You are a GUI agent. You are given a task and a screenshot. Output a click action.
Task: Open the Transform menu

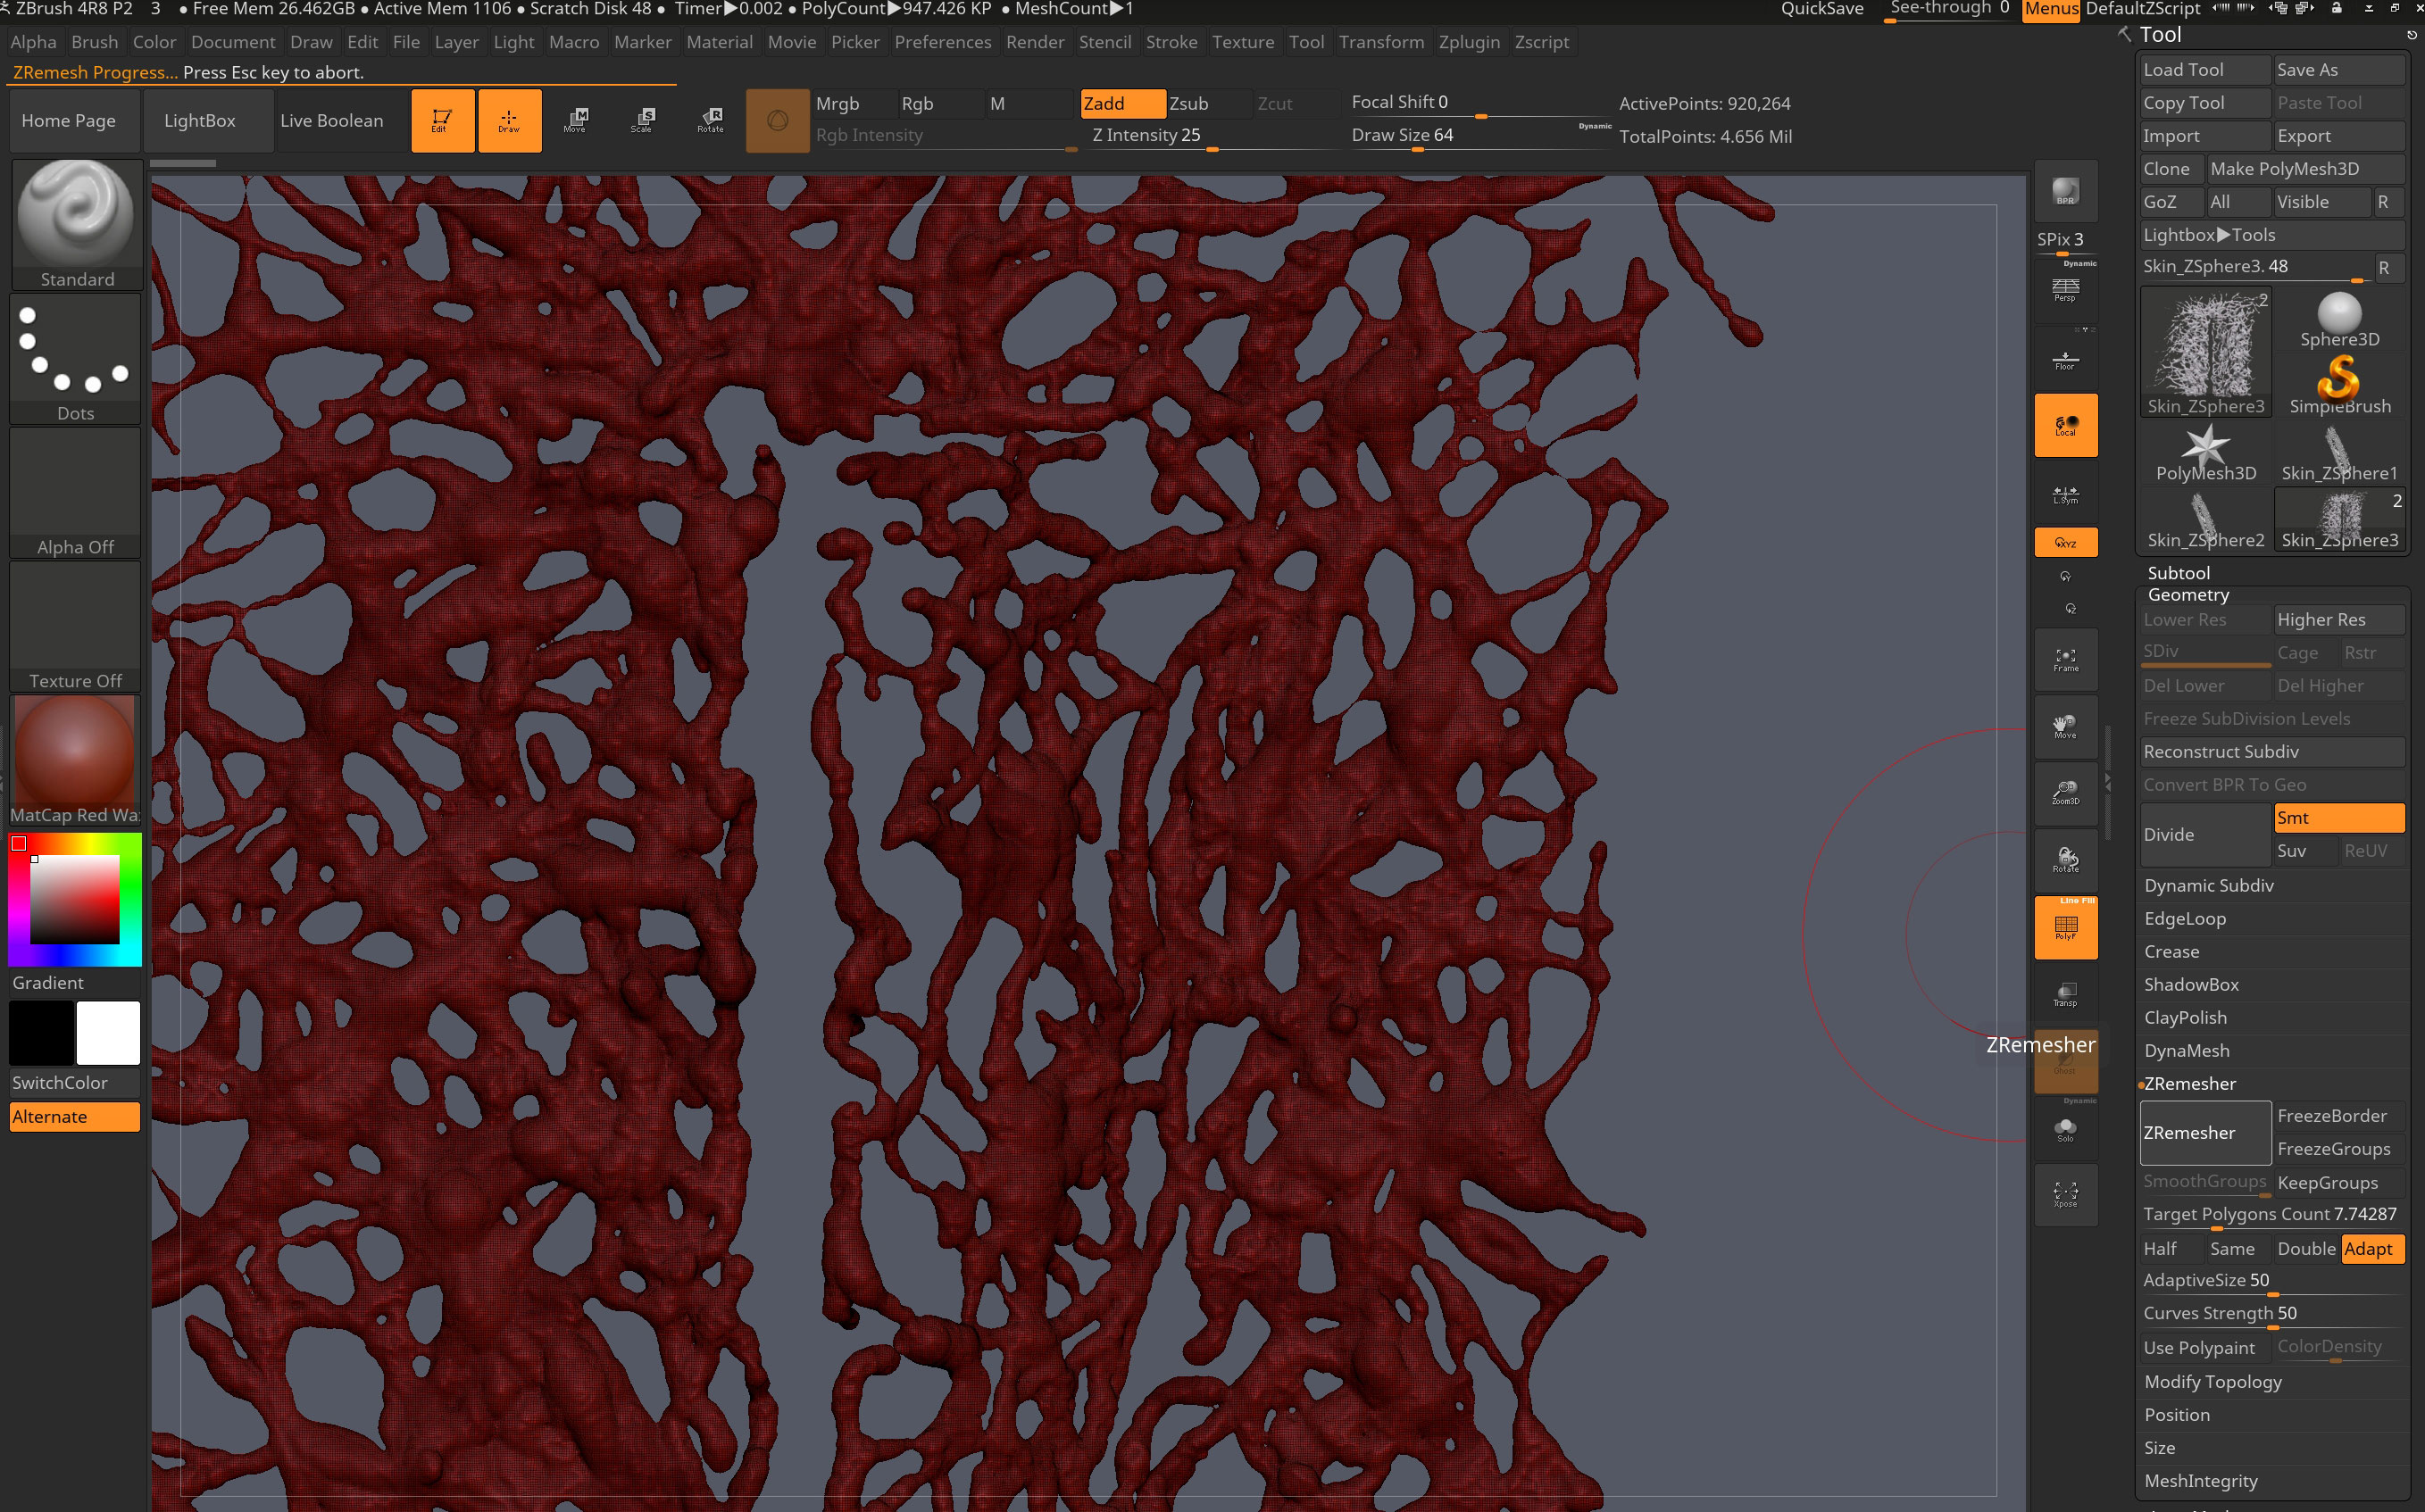click(1381, 42)
